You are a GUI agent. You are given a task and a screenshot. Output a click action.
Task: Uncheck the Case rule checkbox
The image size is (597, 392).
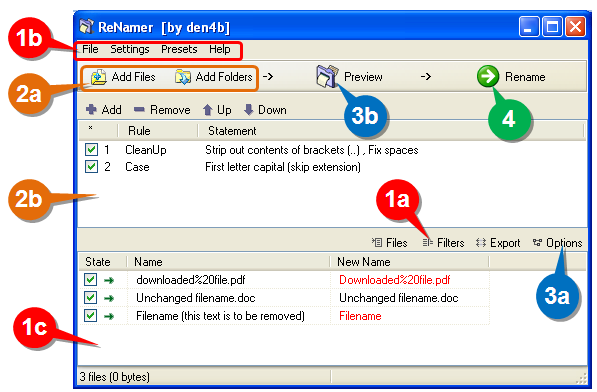[x=91, y=167]
